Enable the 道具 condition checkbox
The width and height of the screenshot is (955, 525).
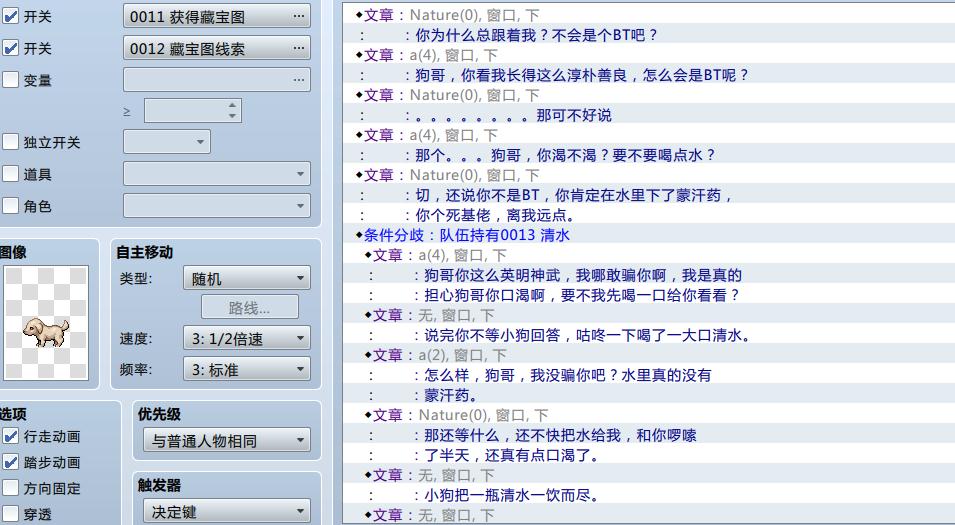click(10, 174)
